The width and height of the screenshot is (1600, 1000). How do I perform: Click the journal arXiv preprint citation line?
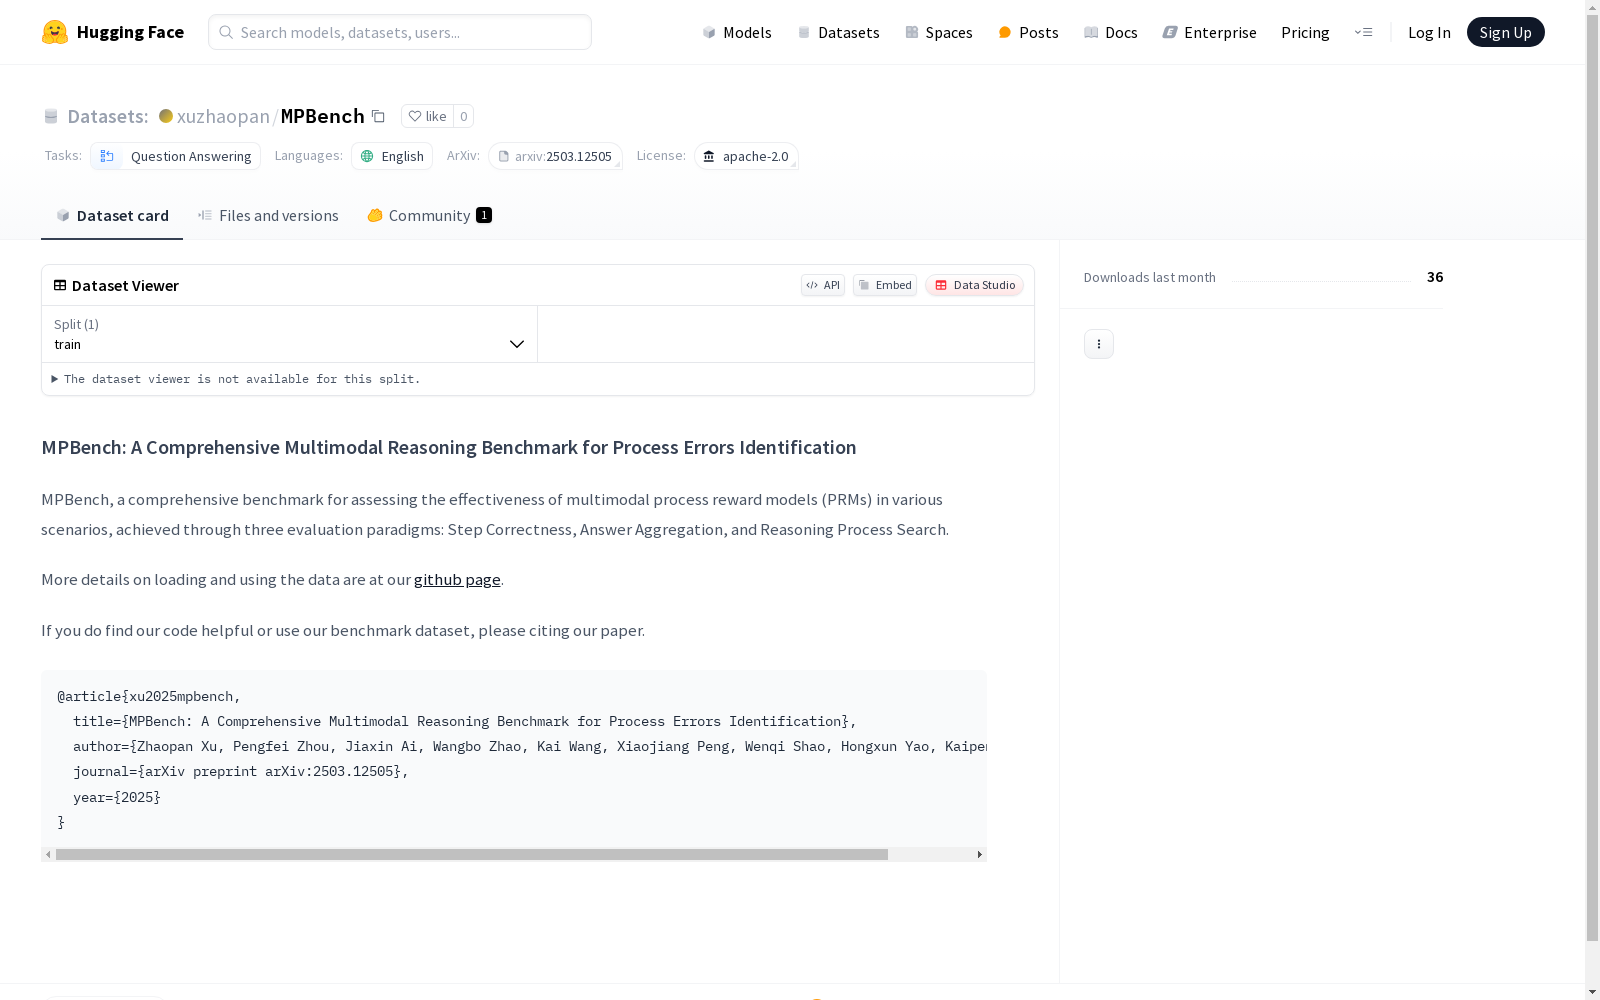(241, 772)
